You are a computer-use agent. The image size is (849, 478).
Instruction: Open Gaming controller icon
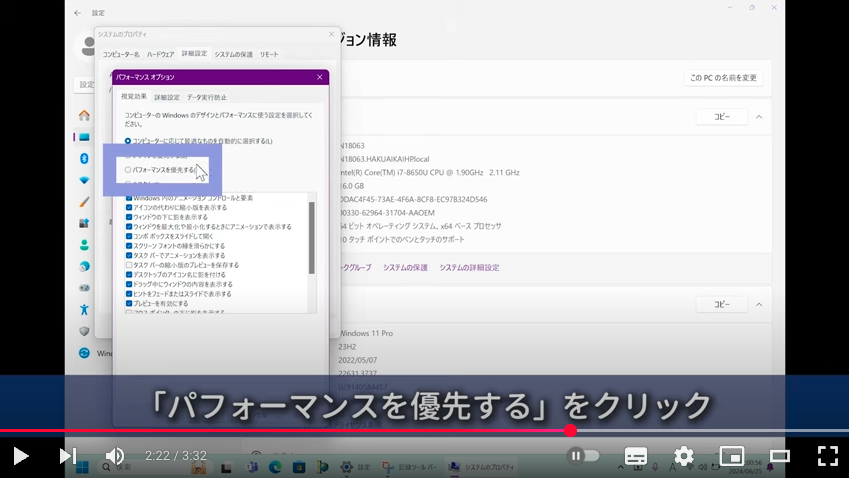click(84, 288)
